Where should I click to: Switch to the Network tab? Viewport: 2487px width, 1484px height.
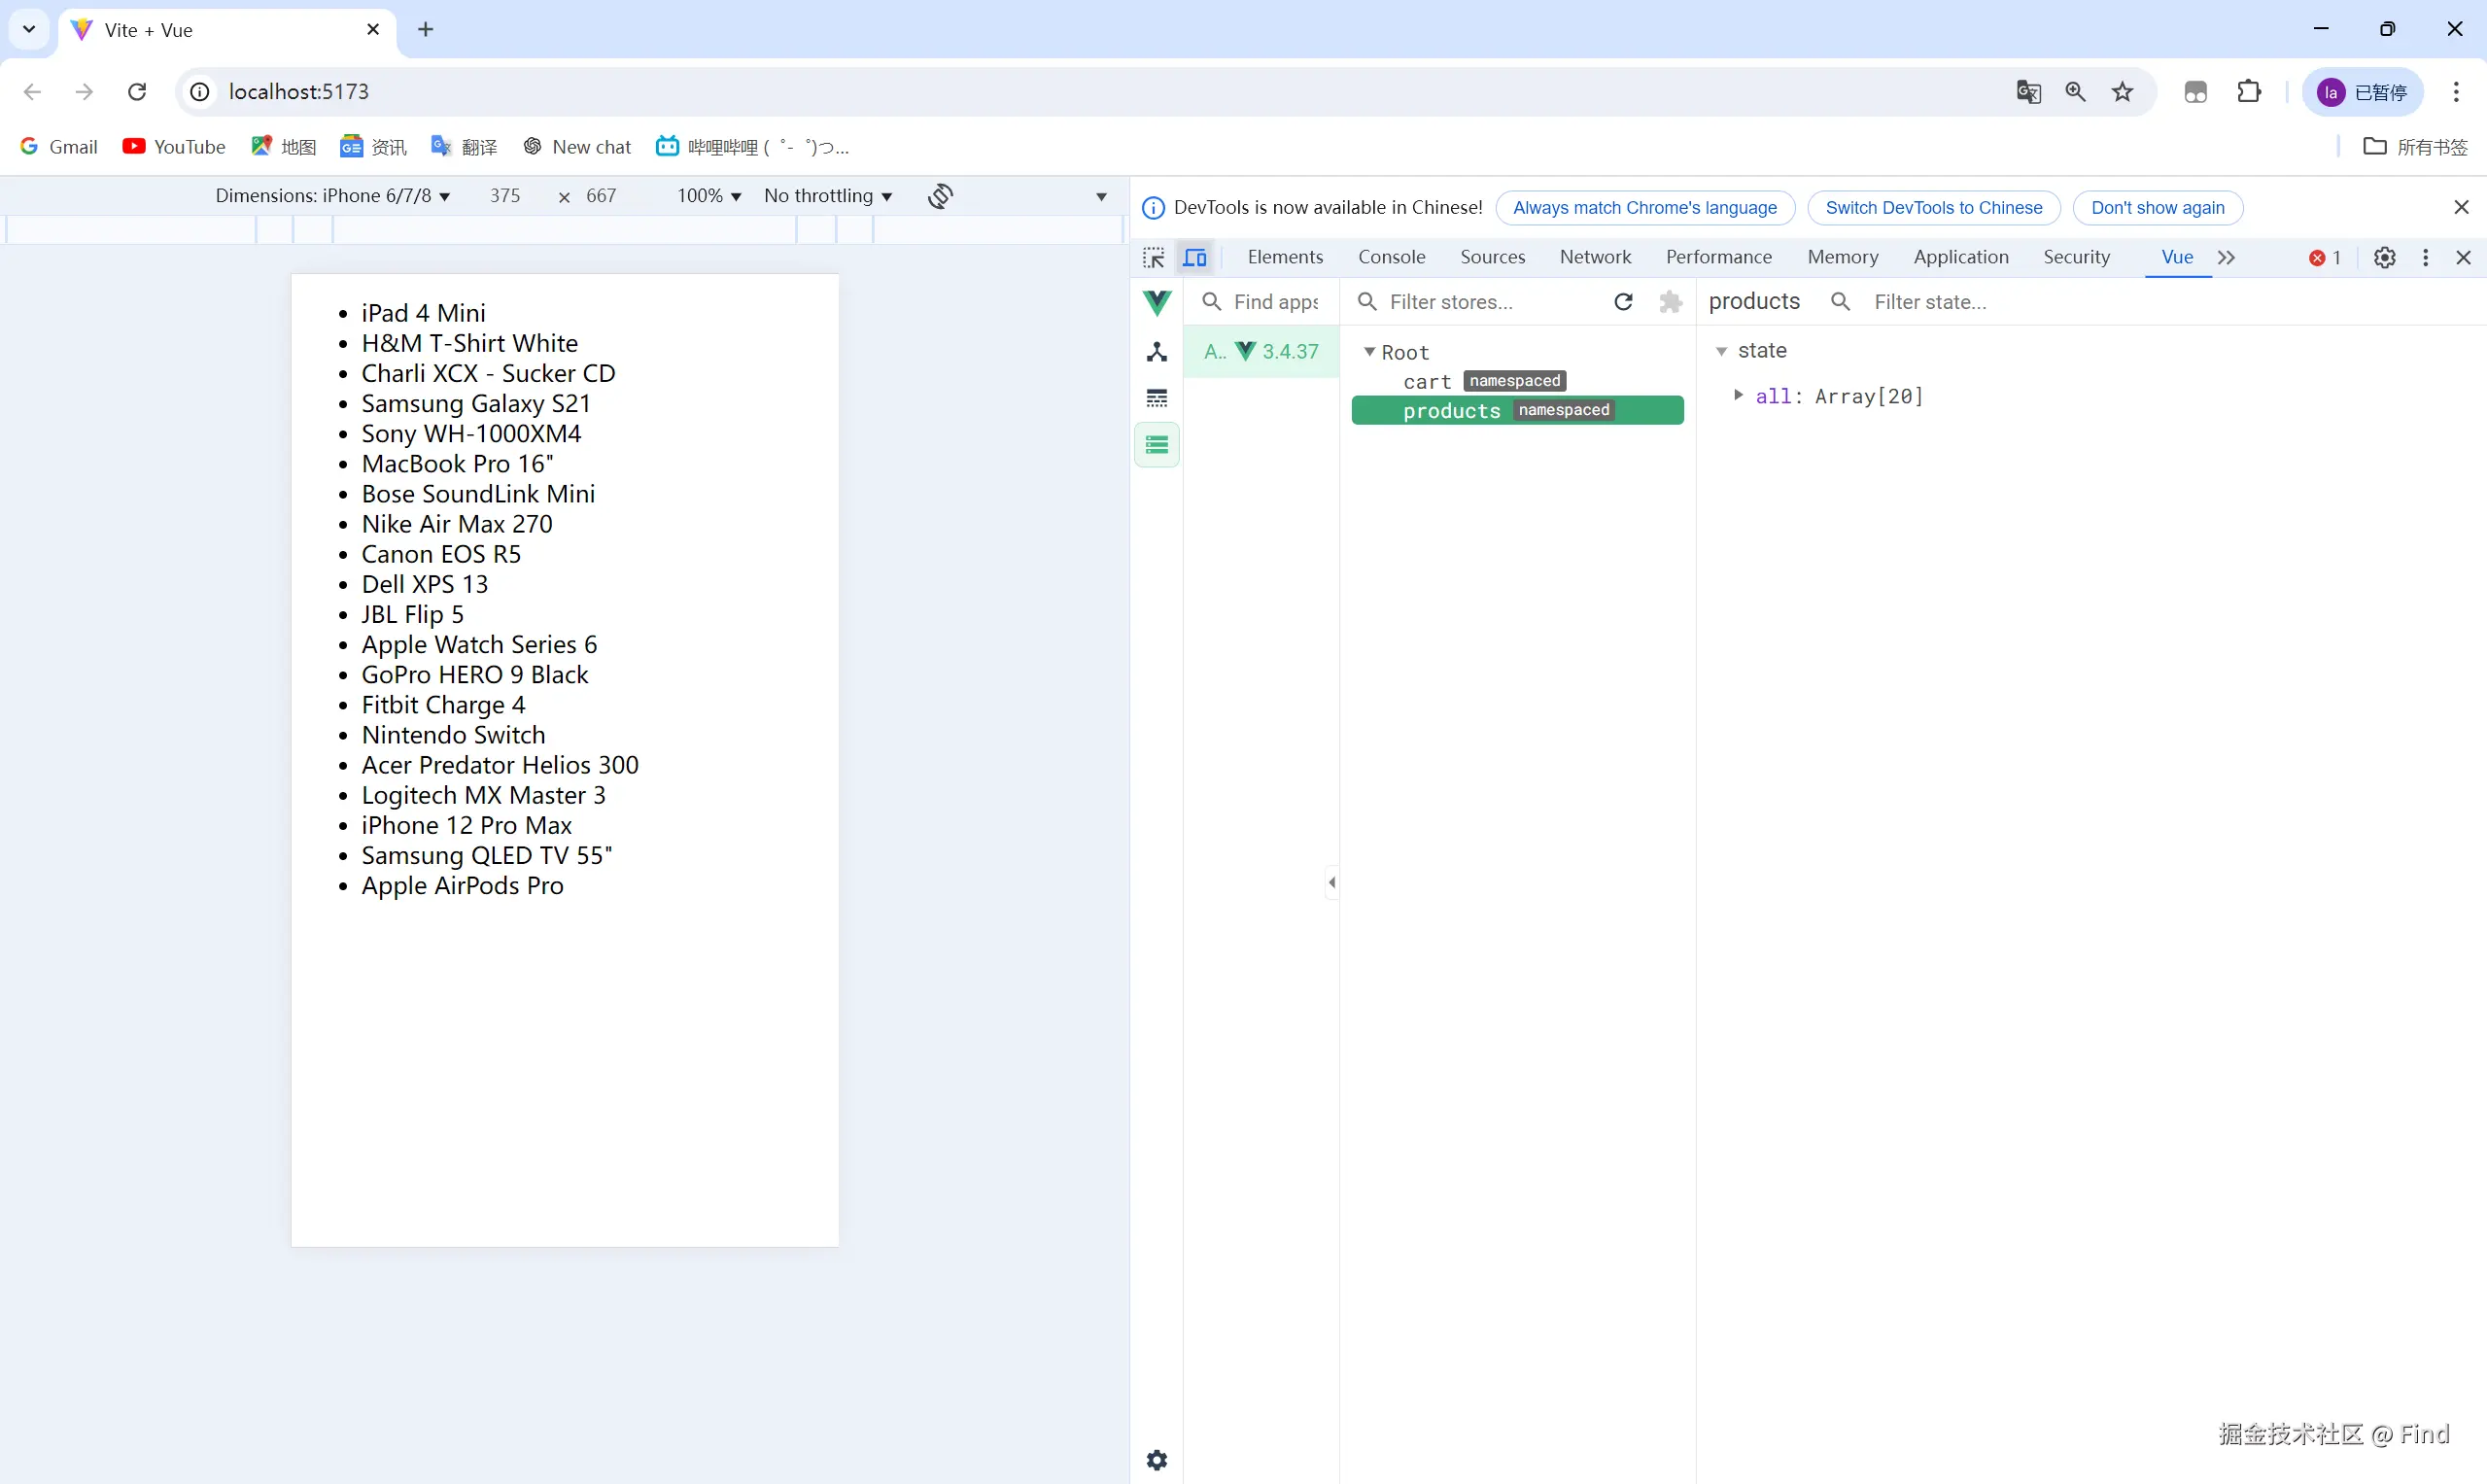tap(1595, 257)
